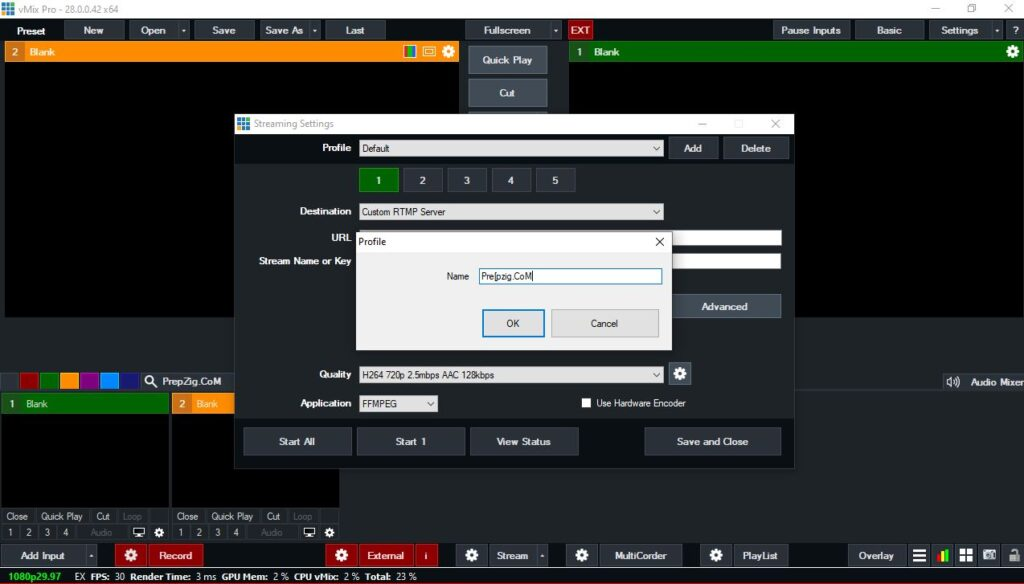Open streaming settings gear beside Stream

click(x=472, y=555)
